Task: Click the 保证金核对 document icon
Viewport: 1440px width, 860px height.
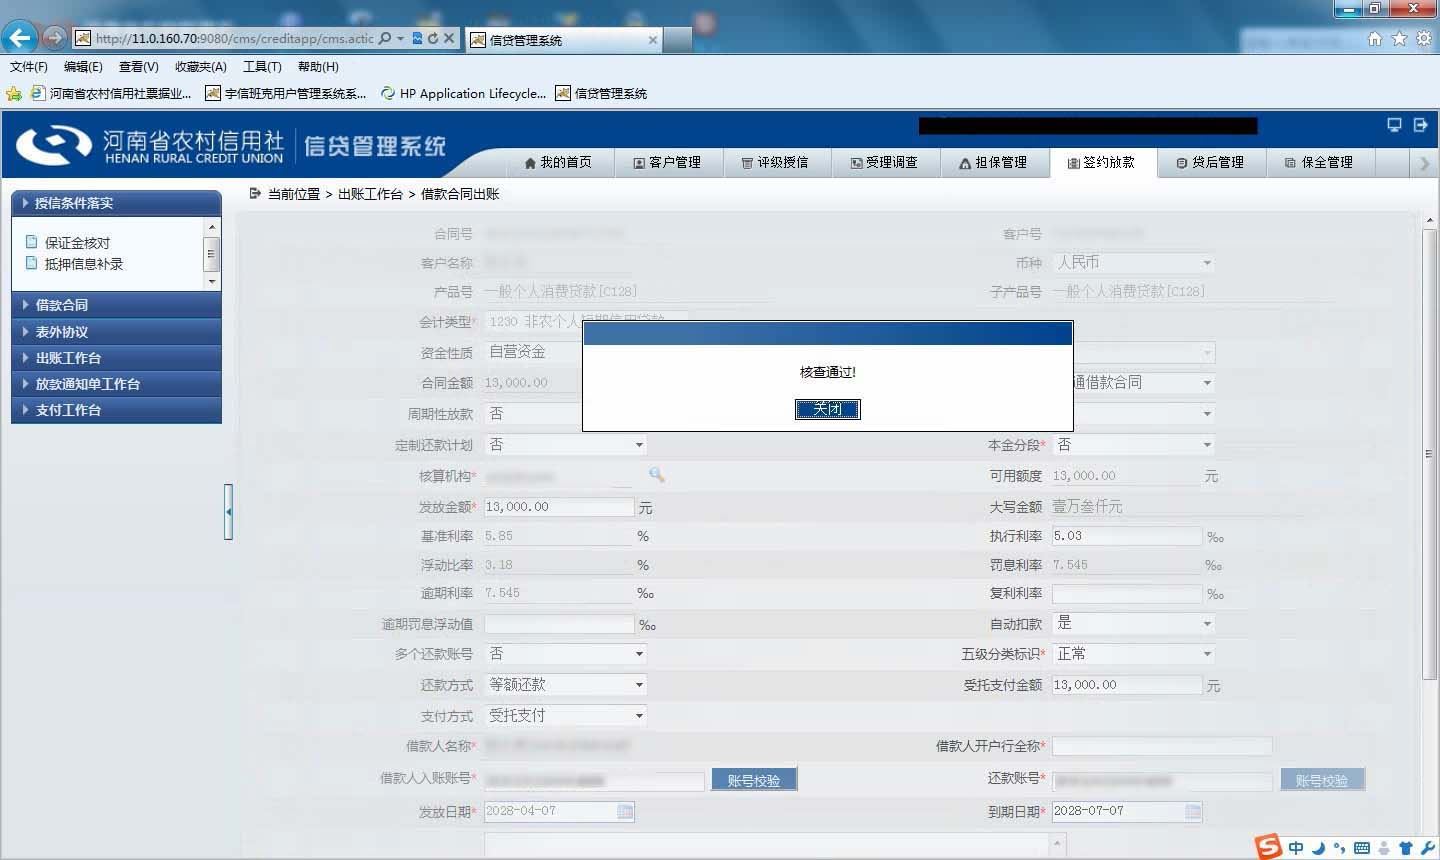Action: tap(32, 242)
